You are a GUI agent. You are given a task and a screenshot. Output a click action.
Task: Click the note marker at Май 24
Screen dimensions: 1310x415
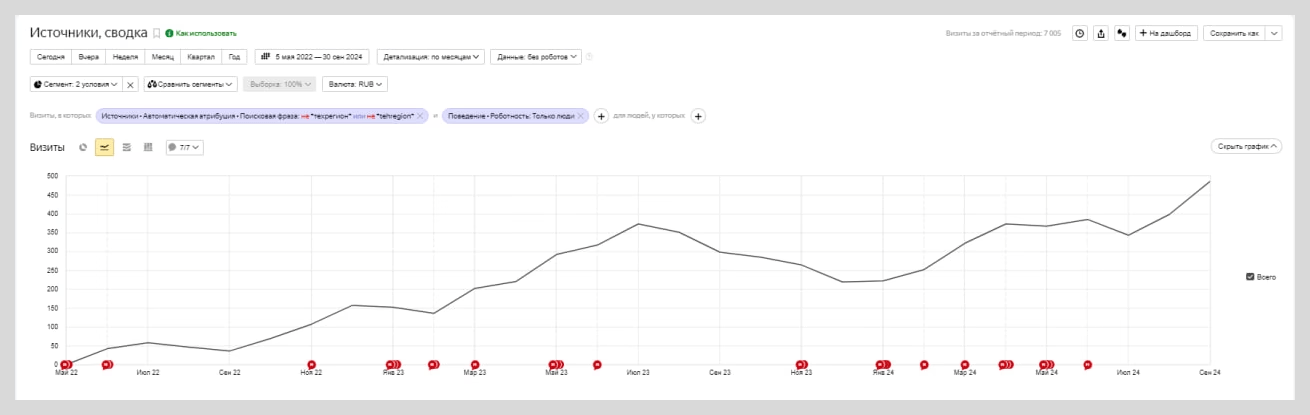click(x=1047, y=365)
